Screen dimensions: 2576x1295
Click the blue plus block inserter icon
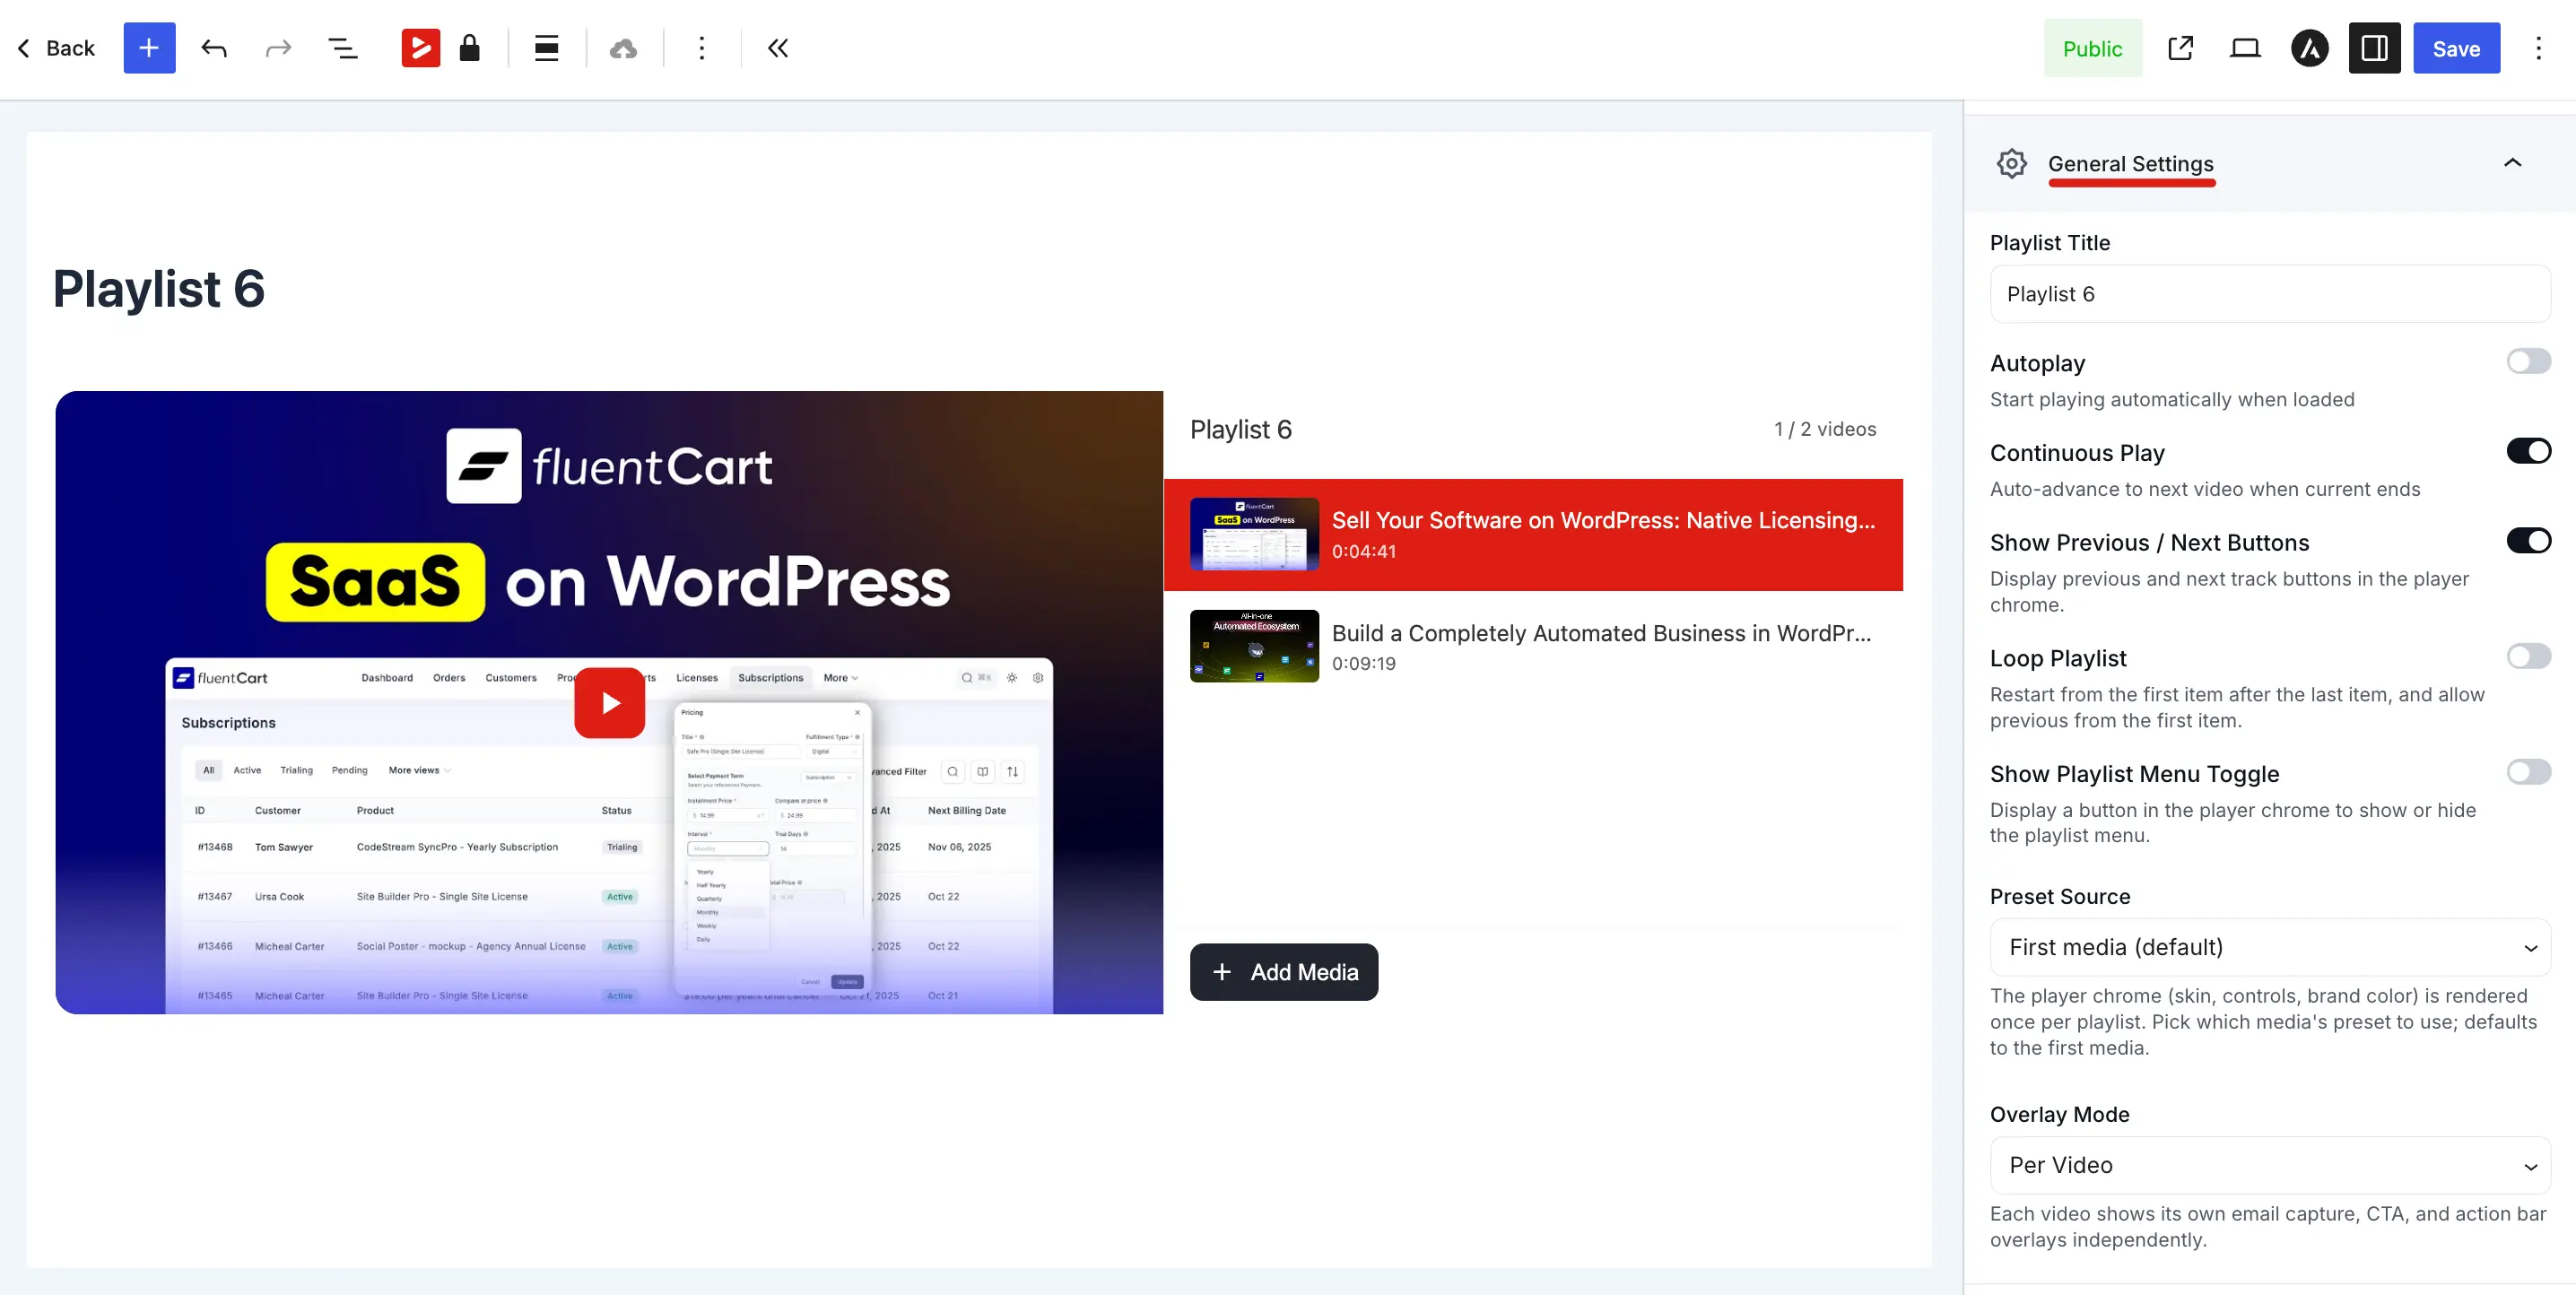[x=149, y=48]
